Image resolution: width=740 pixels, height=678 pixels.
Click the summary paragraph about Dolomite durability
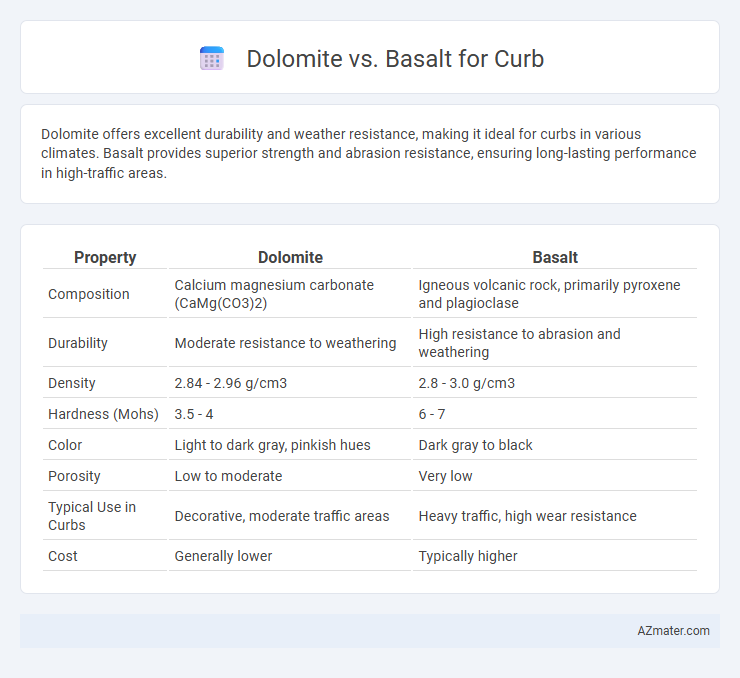(x=369, y=153)
